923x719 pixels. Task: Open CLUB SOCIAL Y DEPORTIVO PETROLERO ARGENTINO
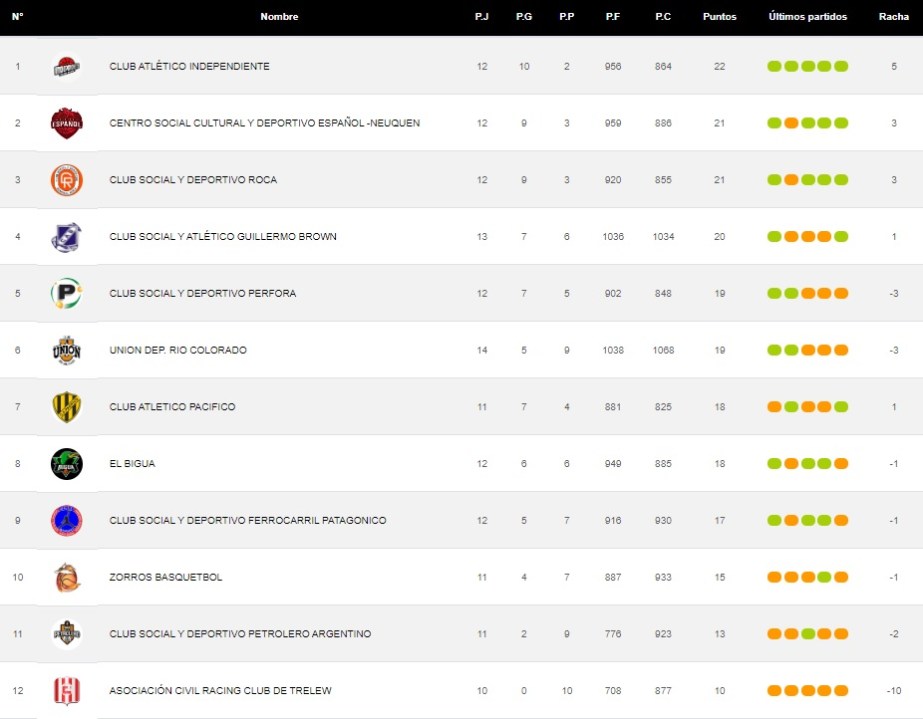(x=240, y=634)
